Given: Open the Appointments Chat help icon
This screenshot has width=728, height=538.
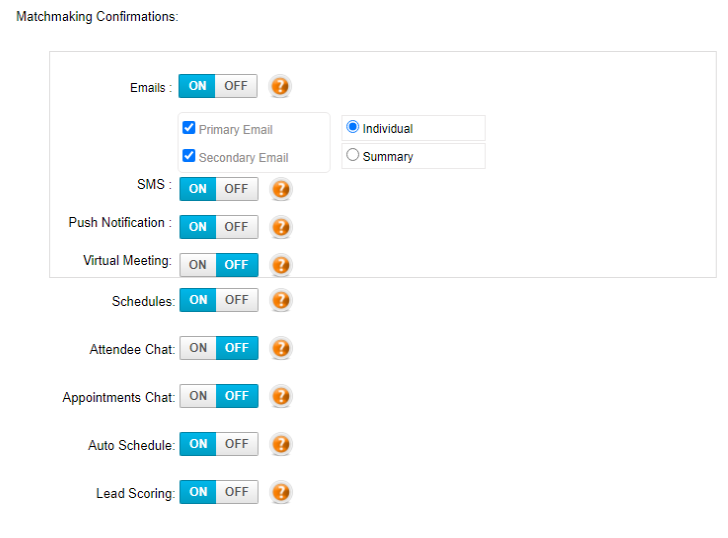Looking at the screenshot, I should pyautogui.click(x=281, y=396).
